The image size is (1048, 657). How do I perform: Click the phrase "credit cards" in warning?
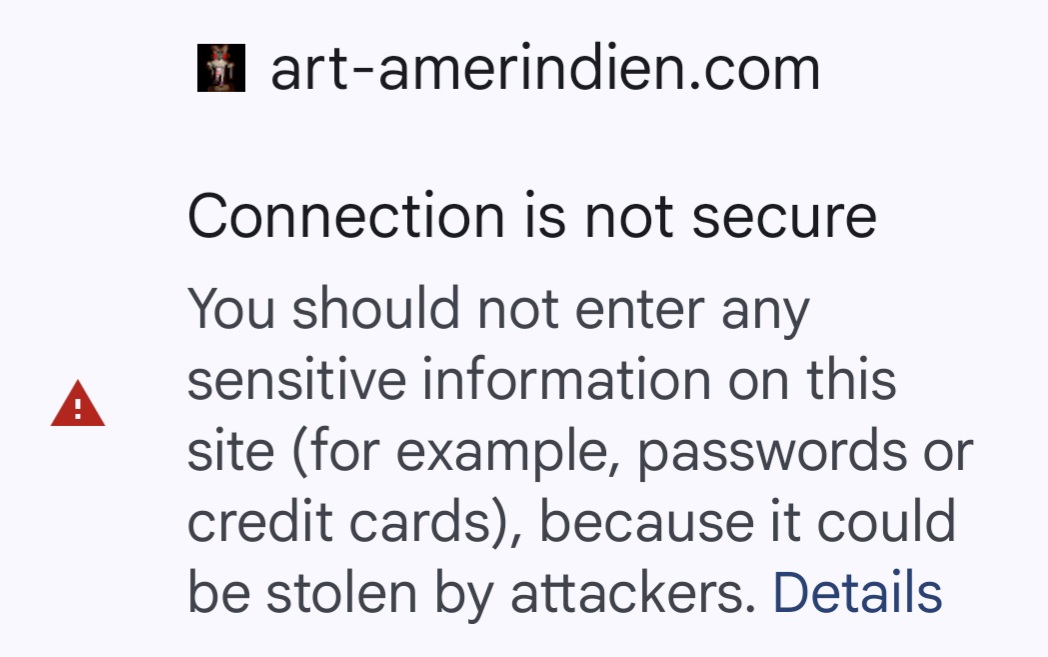[342, 522]
